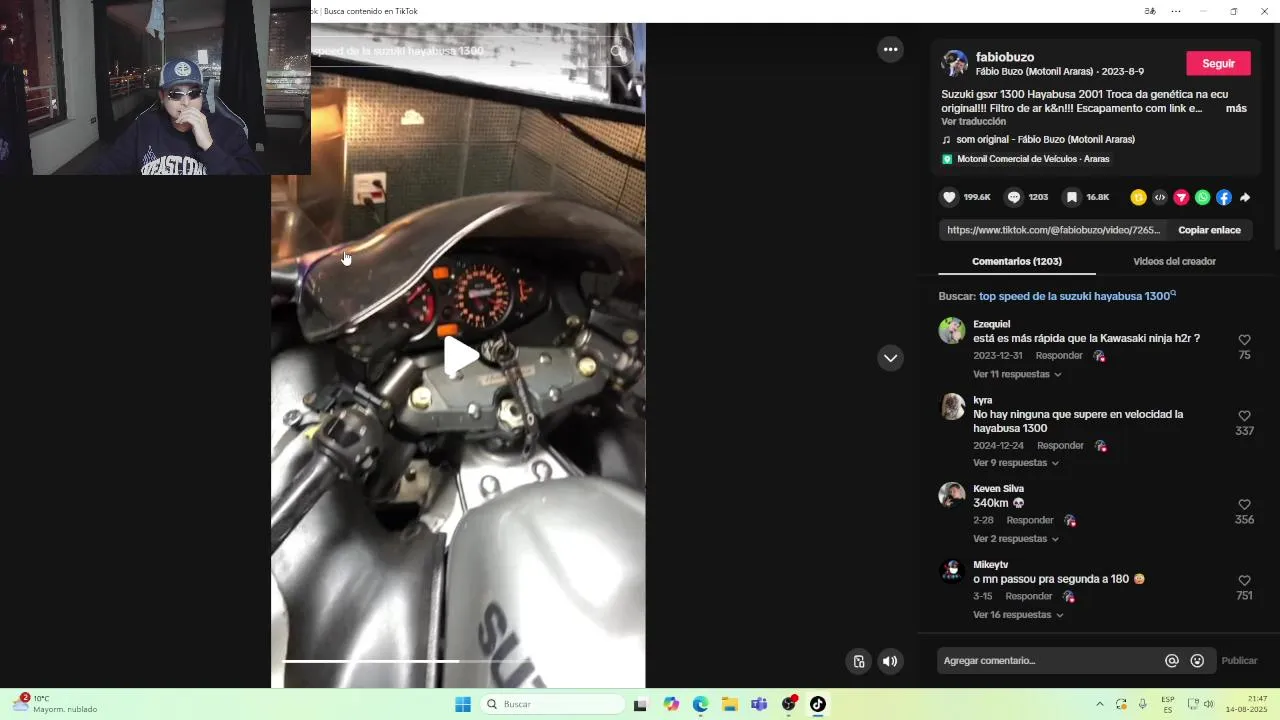Follow fabiobuzo with Seguir button
1280x720 pixels.
pyautogui.click(x=1218, y=63)
